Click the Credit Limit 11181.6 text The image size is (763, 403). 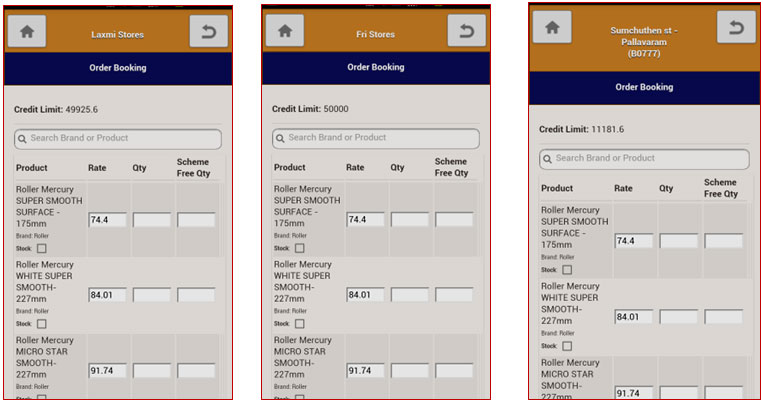[581, 129]
